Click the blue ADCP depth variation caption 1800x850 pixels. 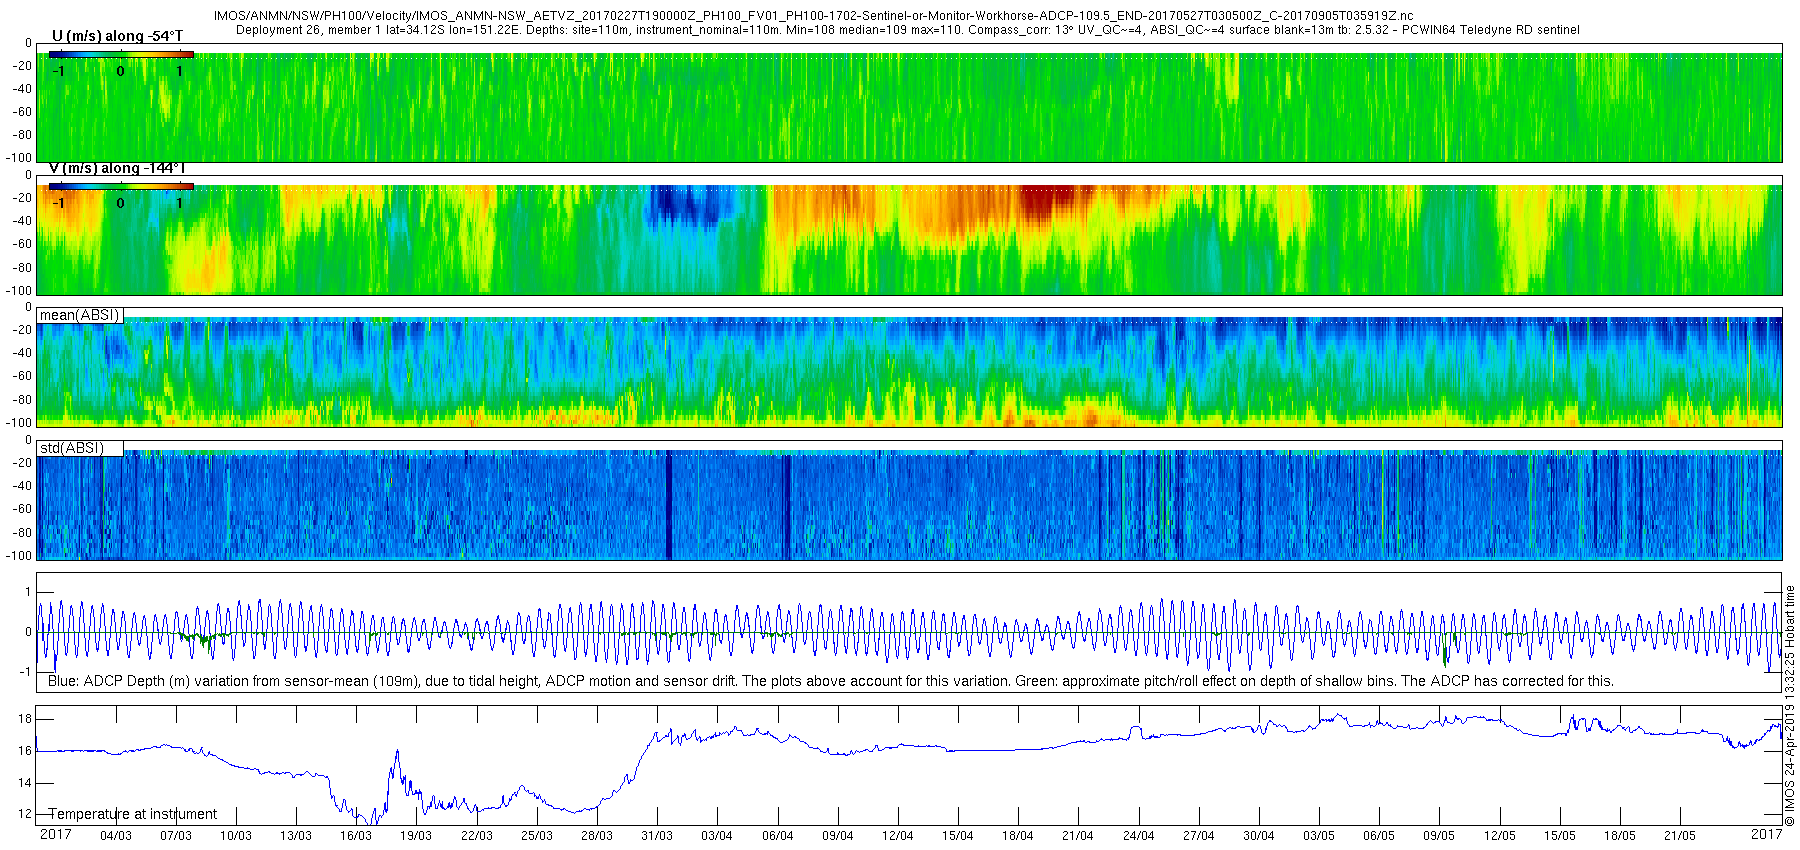(831, 681)
